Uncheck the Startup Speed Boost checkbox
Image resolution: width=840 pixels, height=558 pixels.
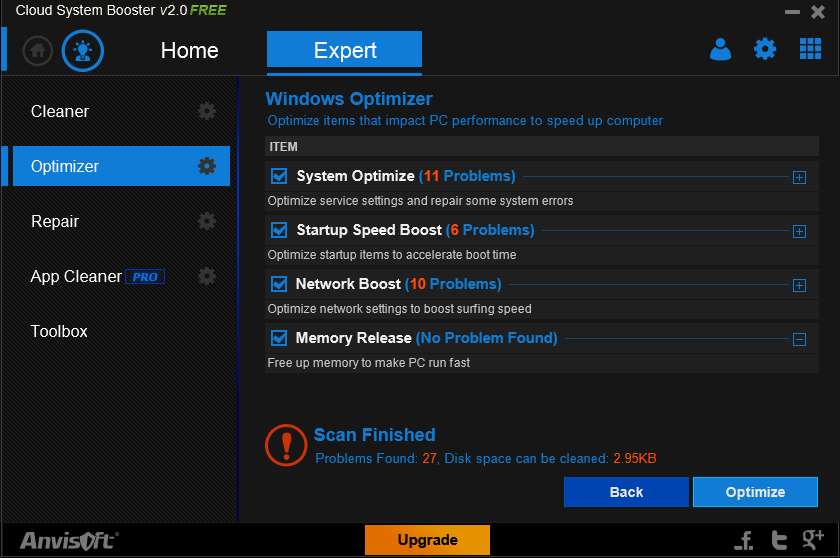click(x=279, y=230)
